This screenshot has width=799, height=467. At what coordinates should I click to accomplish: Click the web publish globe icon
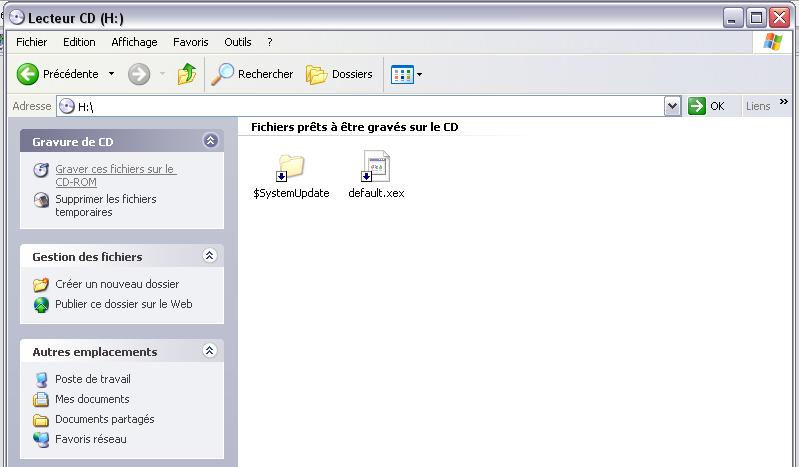click(x=41, y=305)
